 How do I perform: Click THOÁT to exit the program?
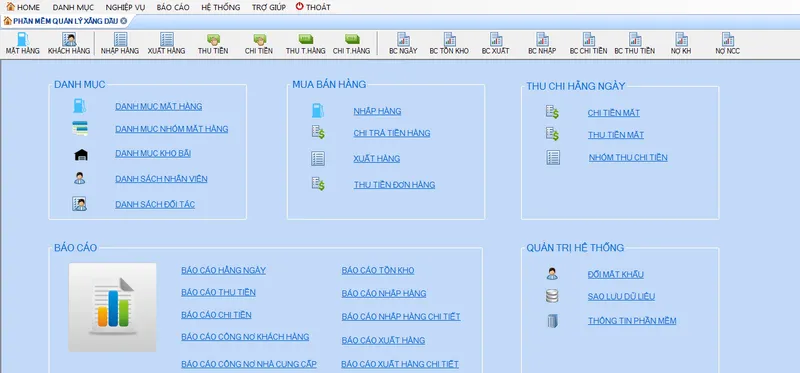(x=313, y=7)
